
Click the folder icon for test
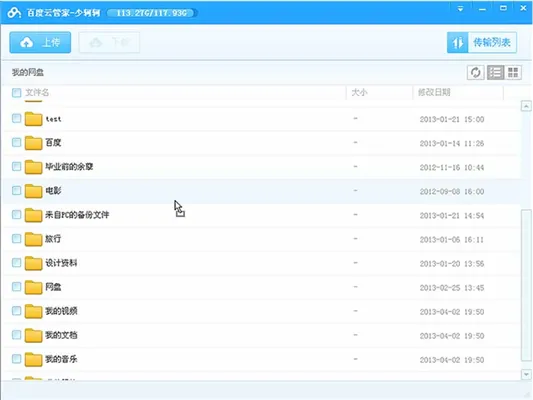pyautogui.click(x=33, y=119)
